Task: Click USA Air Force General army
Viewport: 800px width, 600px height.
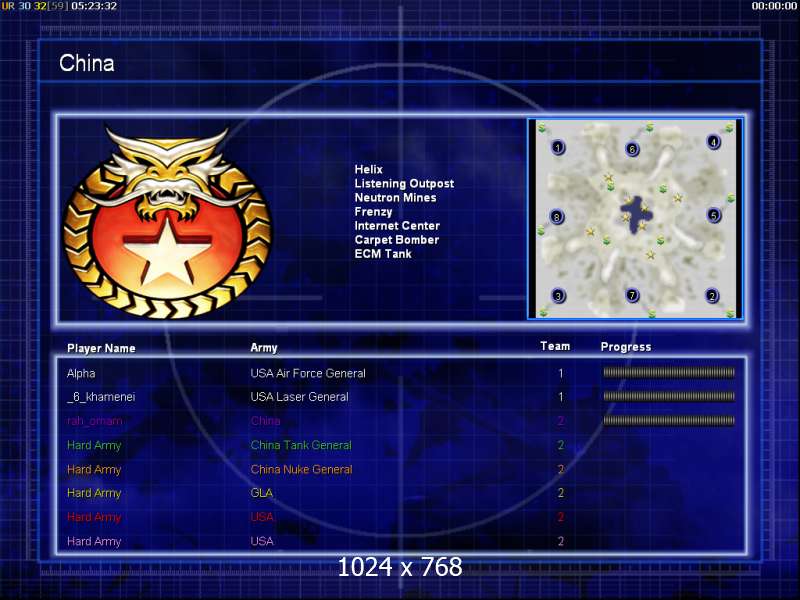Action: (x=308, y=373)
